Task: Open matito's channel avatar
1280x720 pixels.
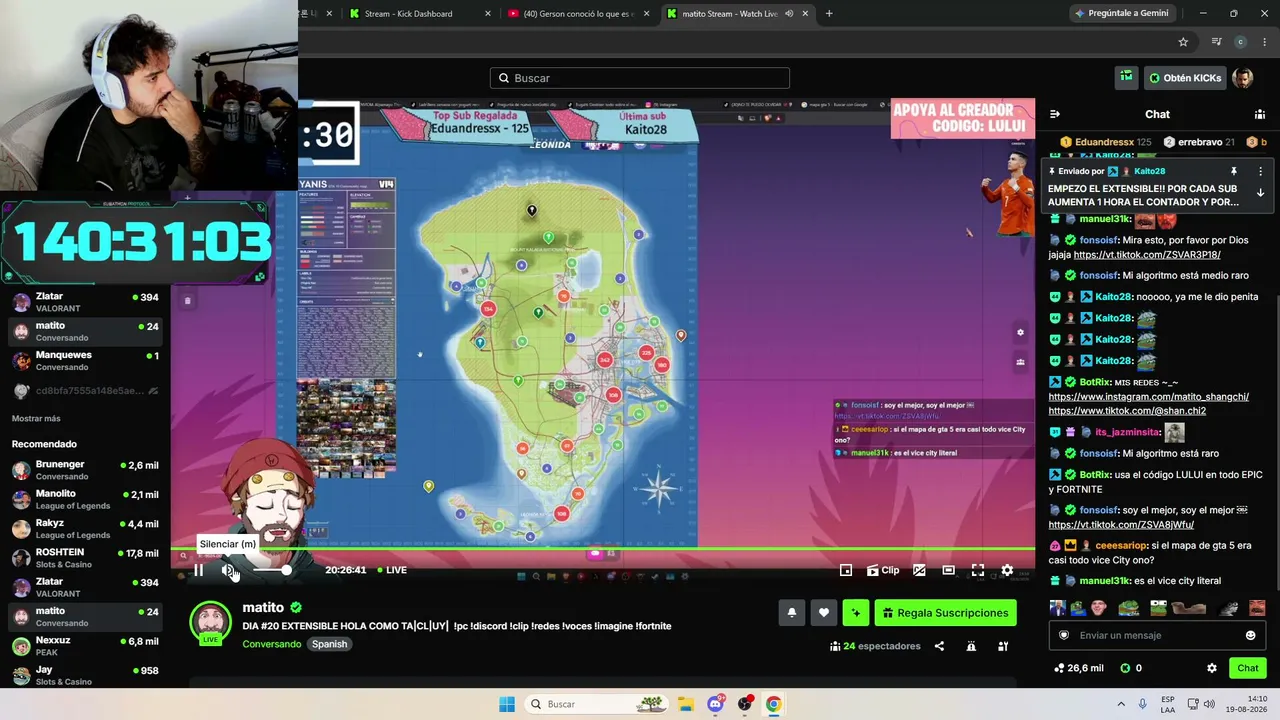Action: [210, 622]
